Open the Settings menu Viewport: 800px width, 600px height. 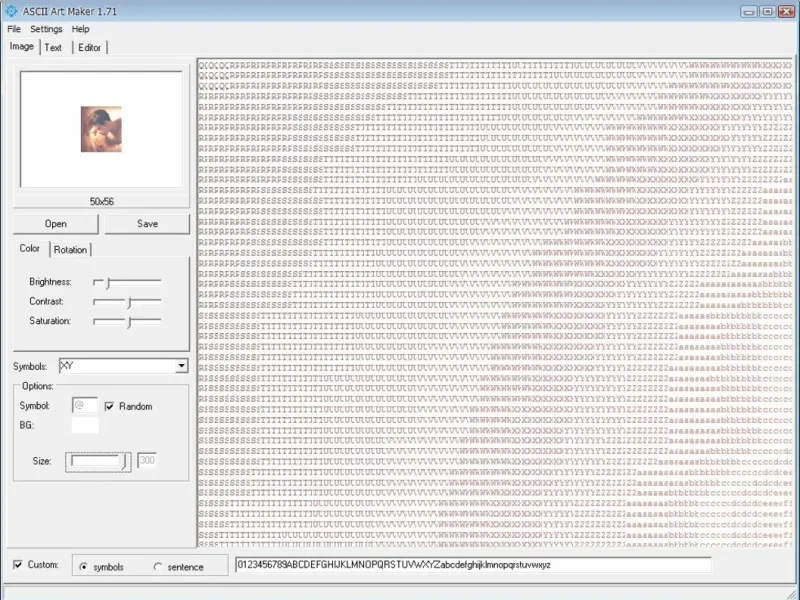point(46,29)
